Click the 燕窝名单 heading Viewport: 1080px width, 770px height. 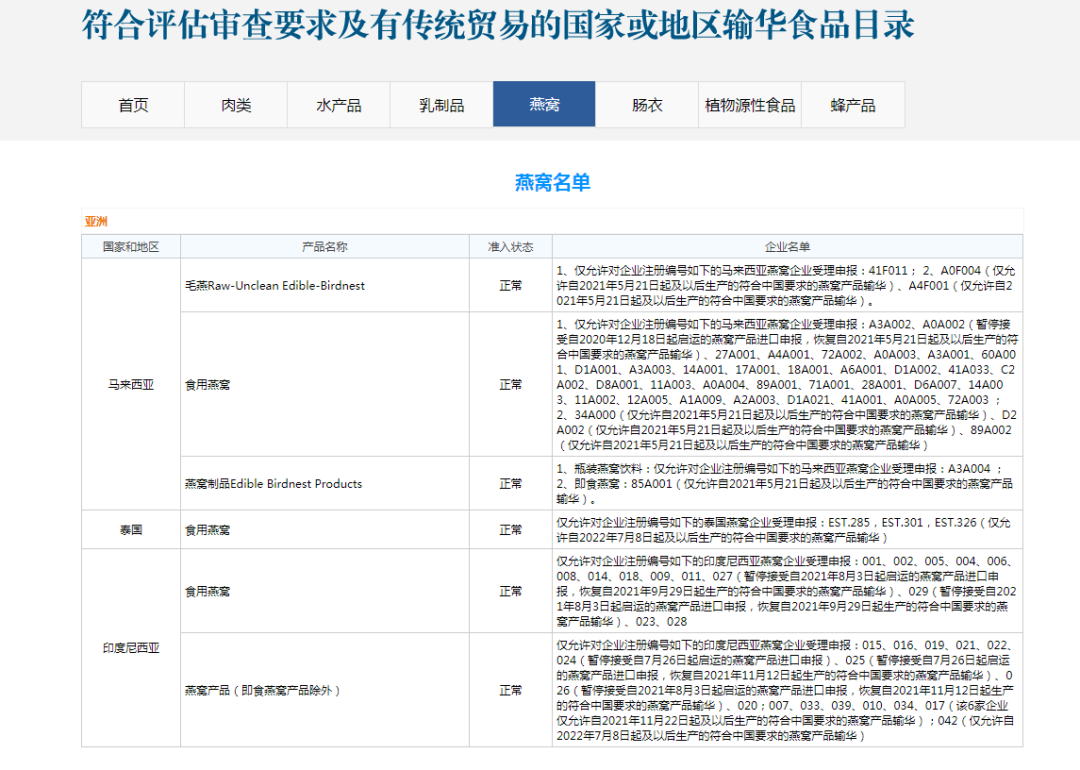tap(552, 182)
